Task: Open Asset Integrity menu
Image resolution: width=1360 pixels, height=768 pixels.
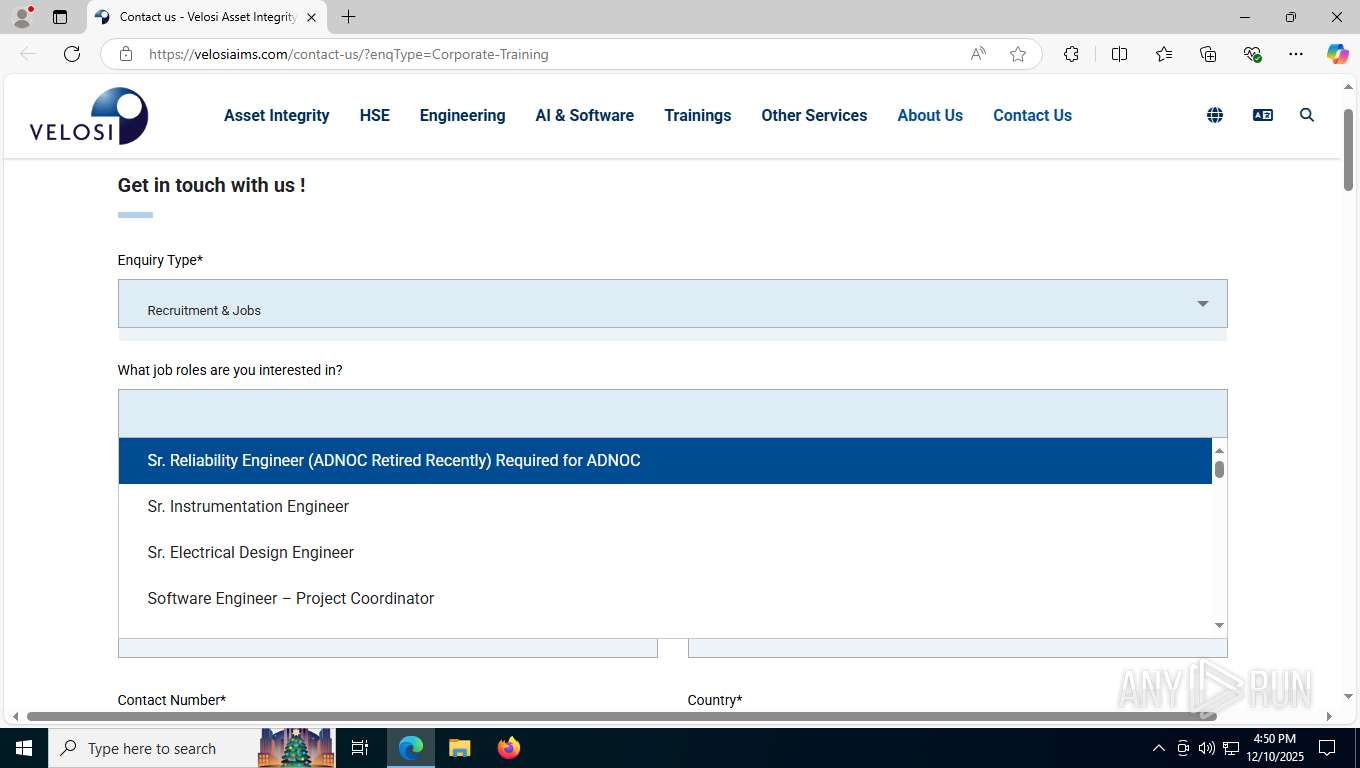Action: (x=277, y=115)
